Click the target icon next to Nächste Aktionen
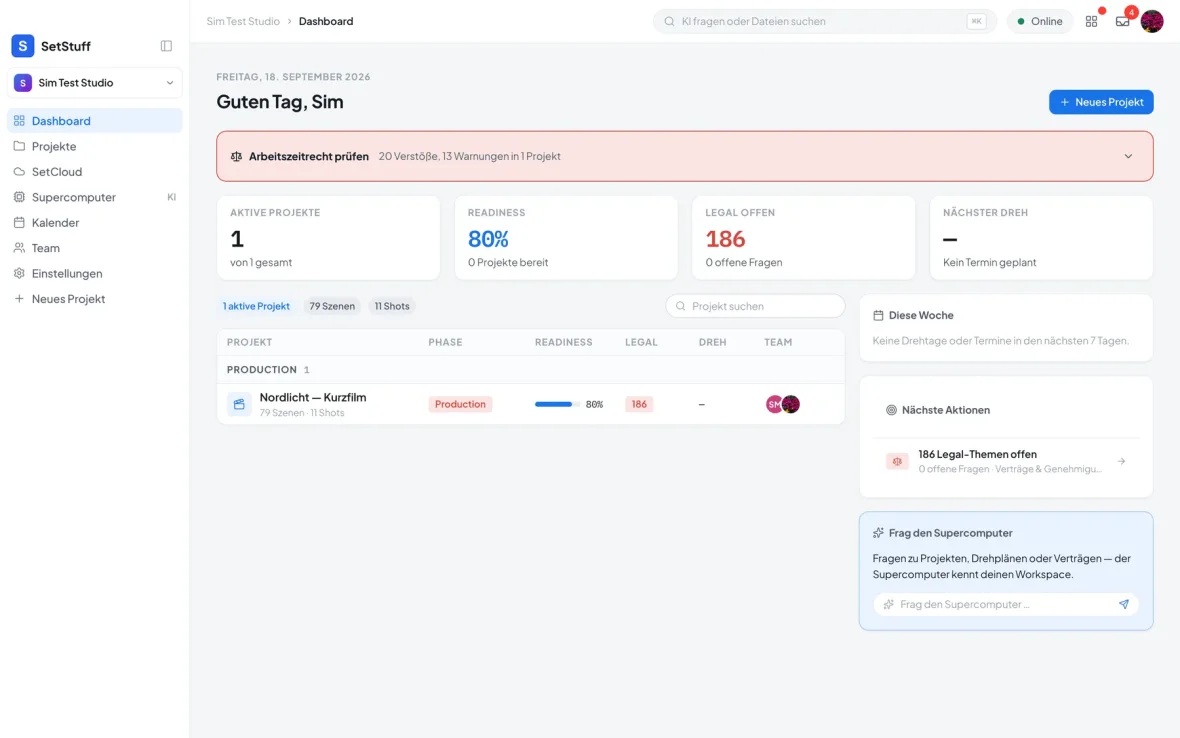 [x=891, y=410]
